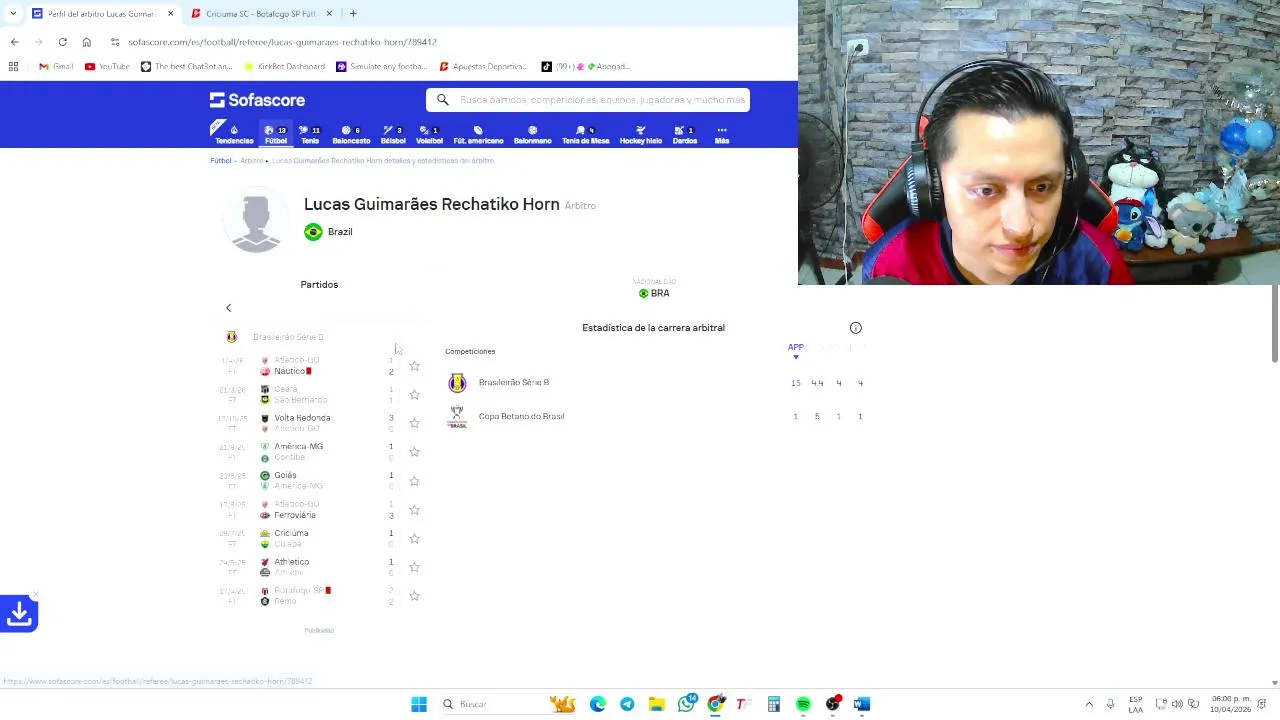Expand the Más sports menu
The image size is (1280, 720).
tap(721, 134)
